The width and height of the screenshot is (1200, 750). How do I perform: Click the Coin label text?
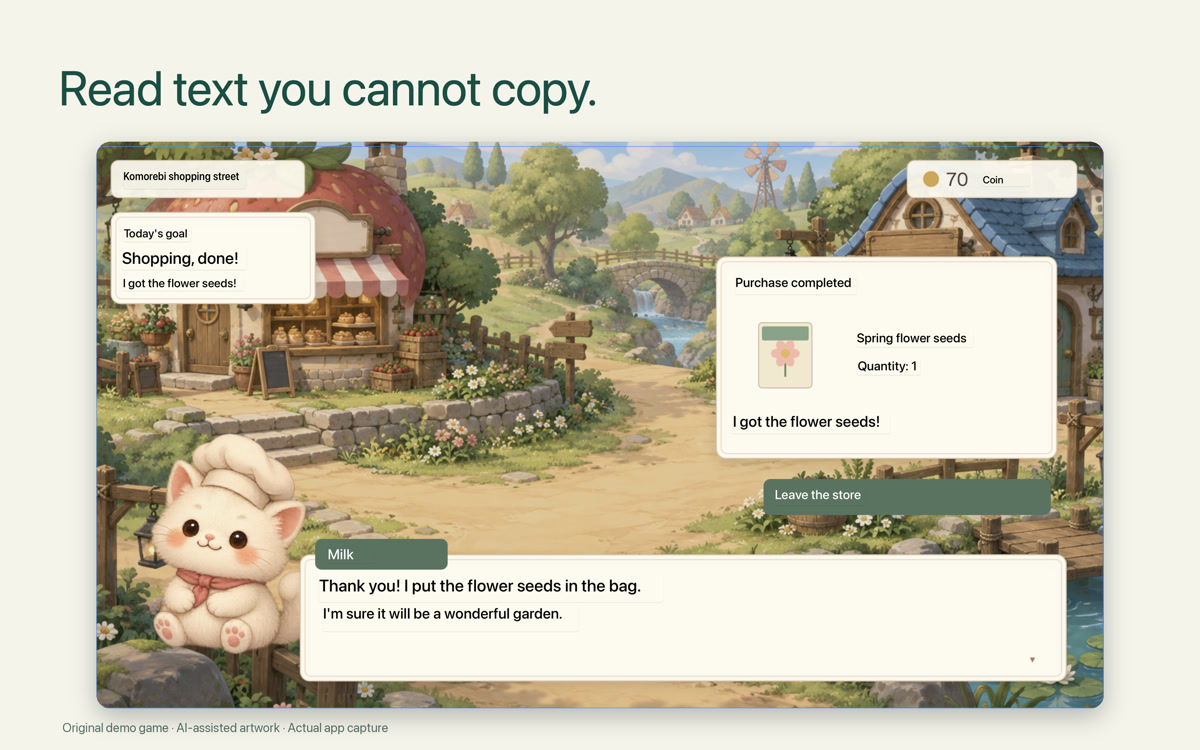point(993,180)
